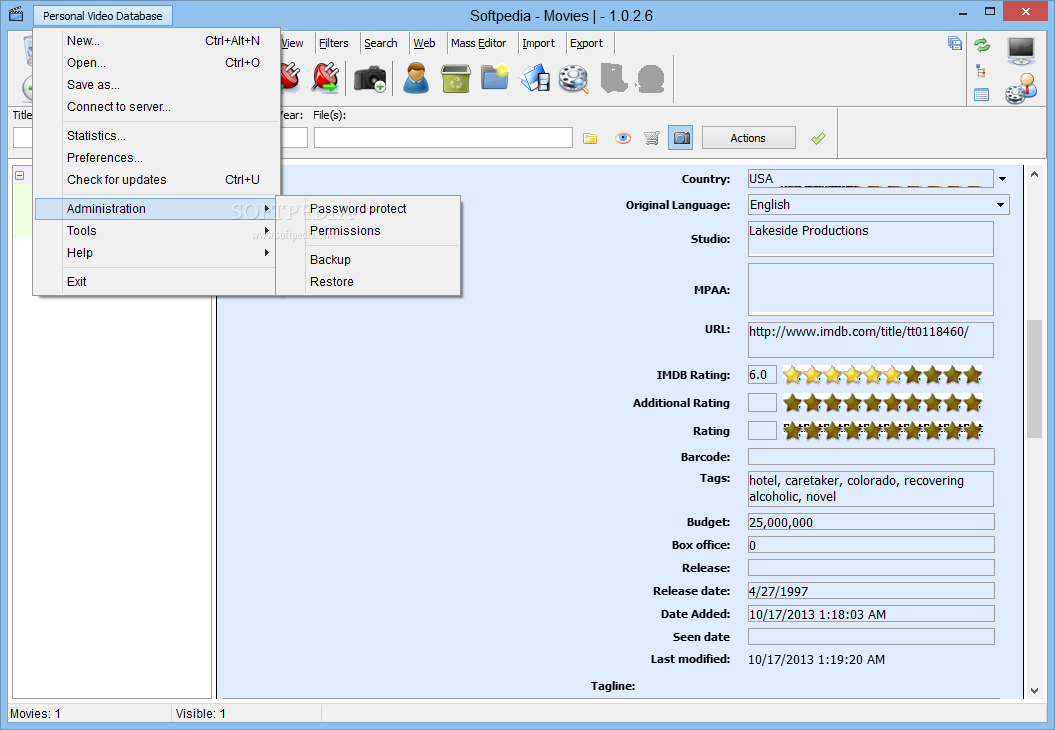The width and height of the screenshot is (1055, 730).
Task: Click the Release date field 4/27/1997
Action: tap(871, 591)
